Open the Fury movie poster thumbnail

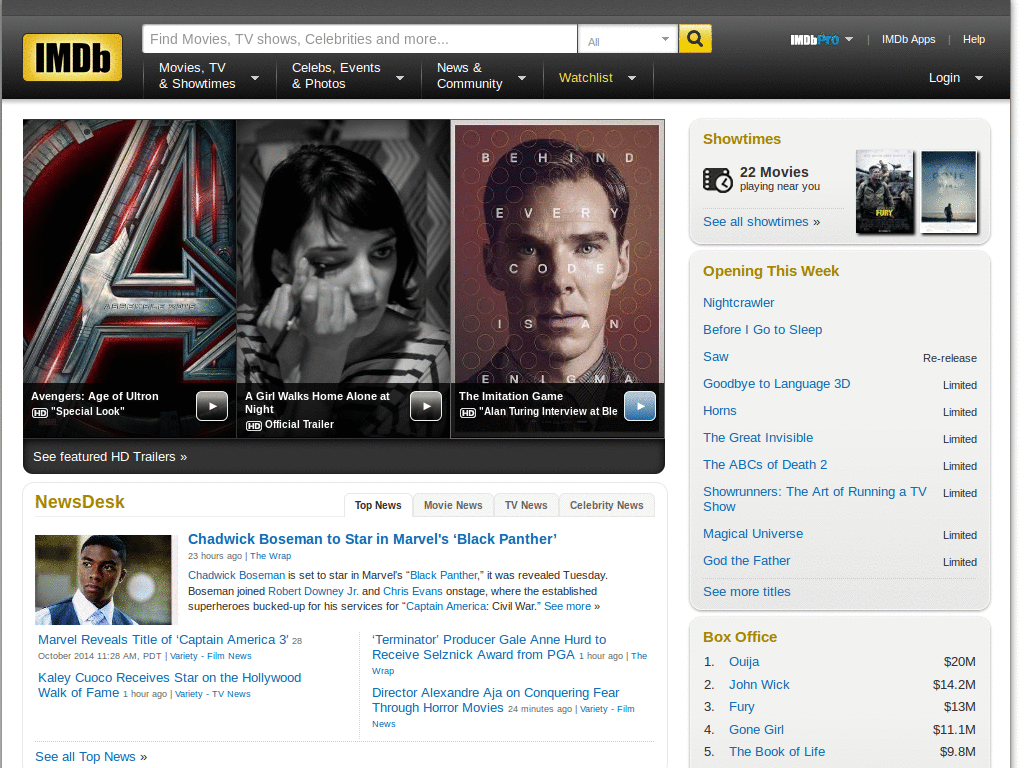[884, 191]
